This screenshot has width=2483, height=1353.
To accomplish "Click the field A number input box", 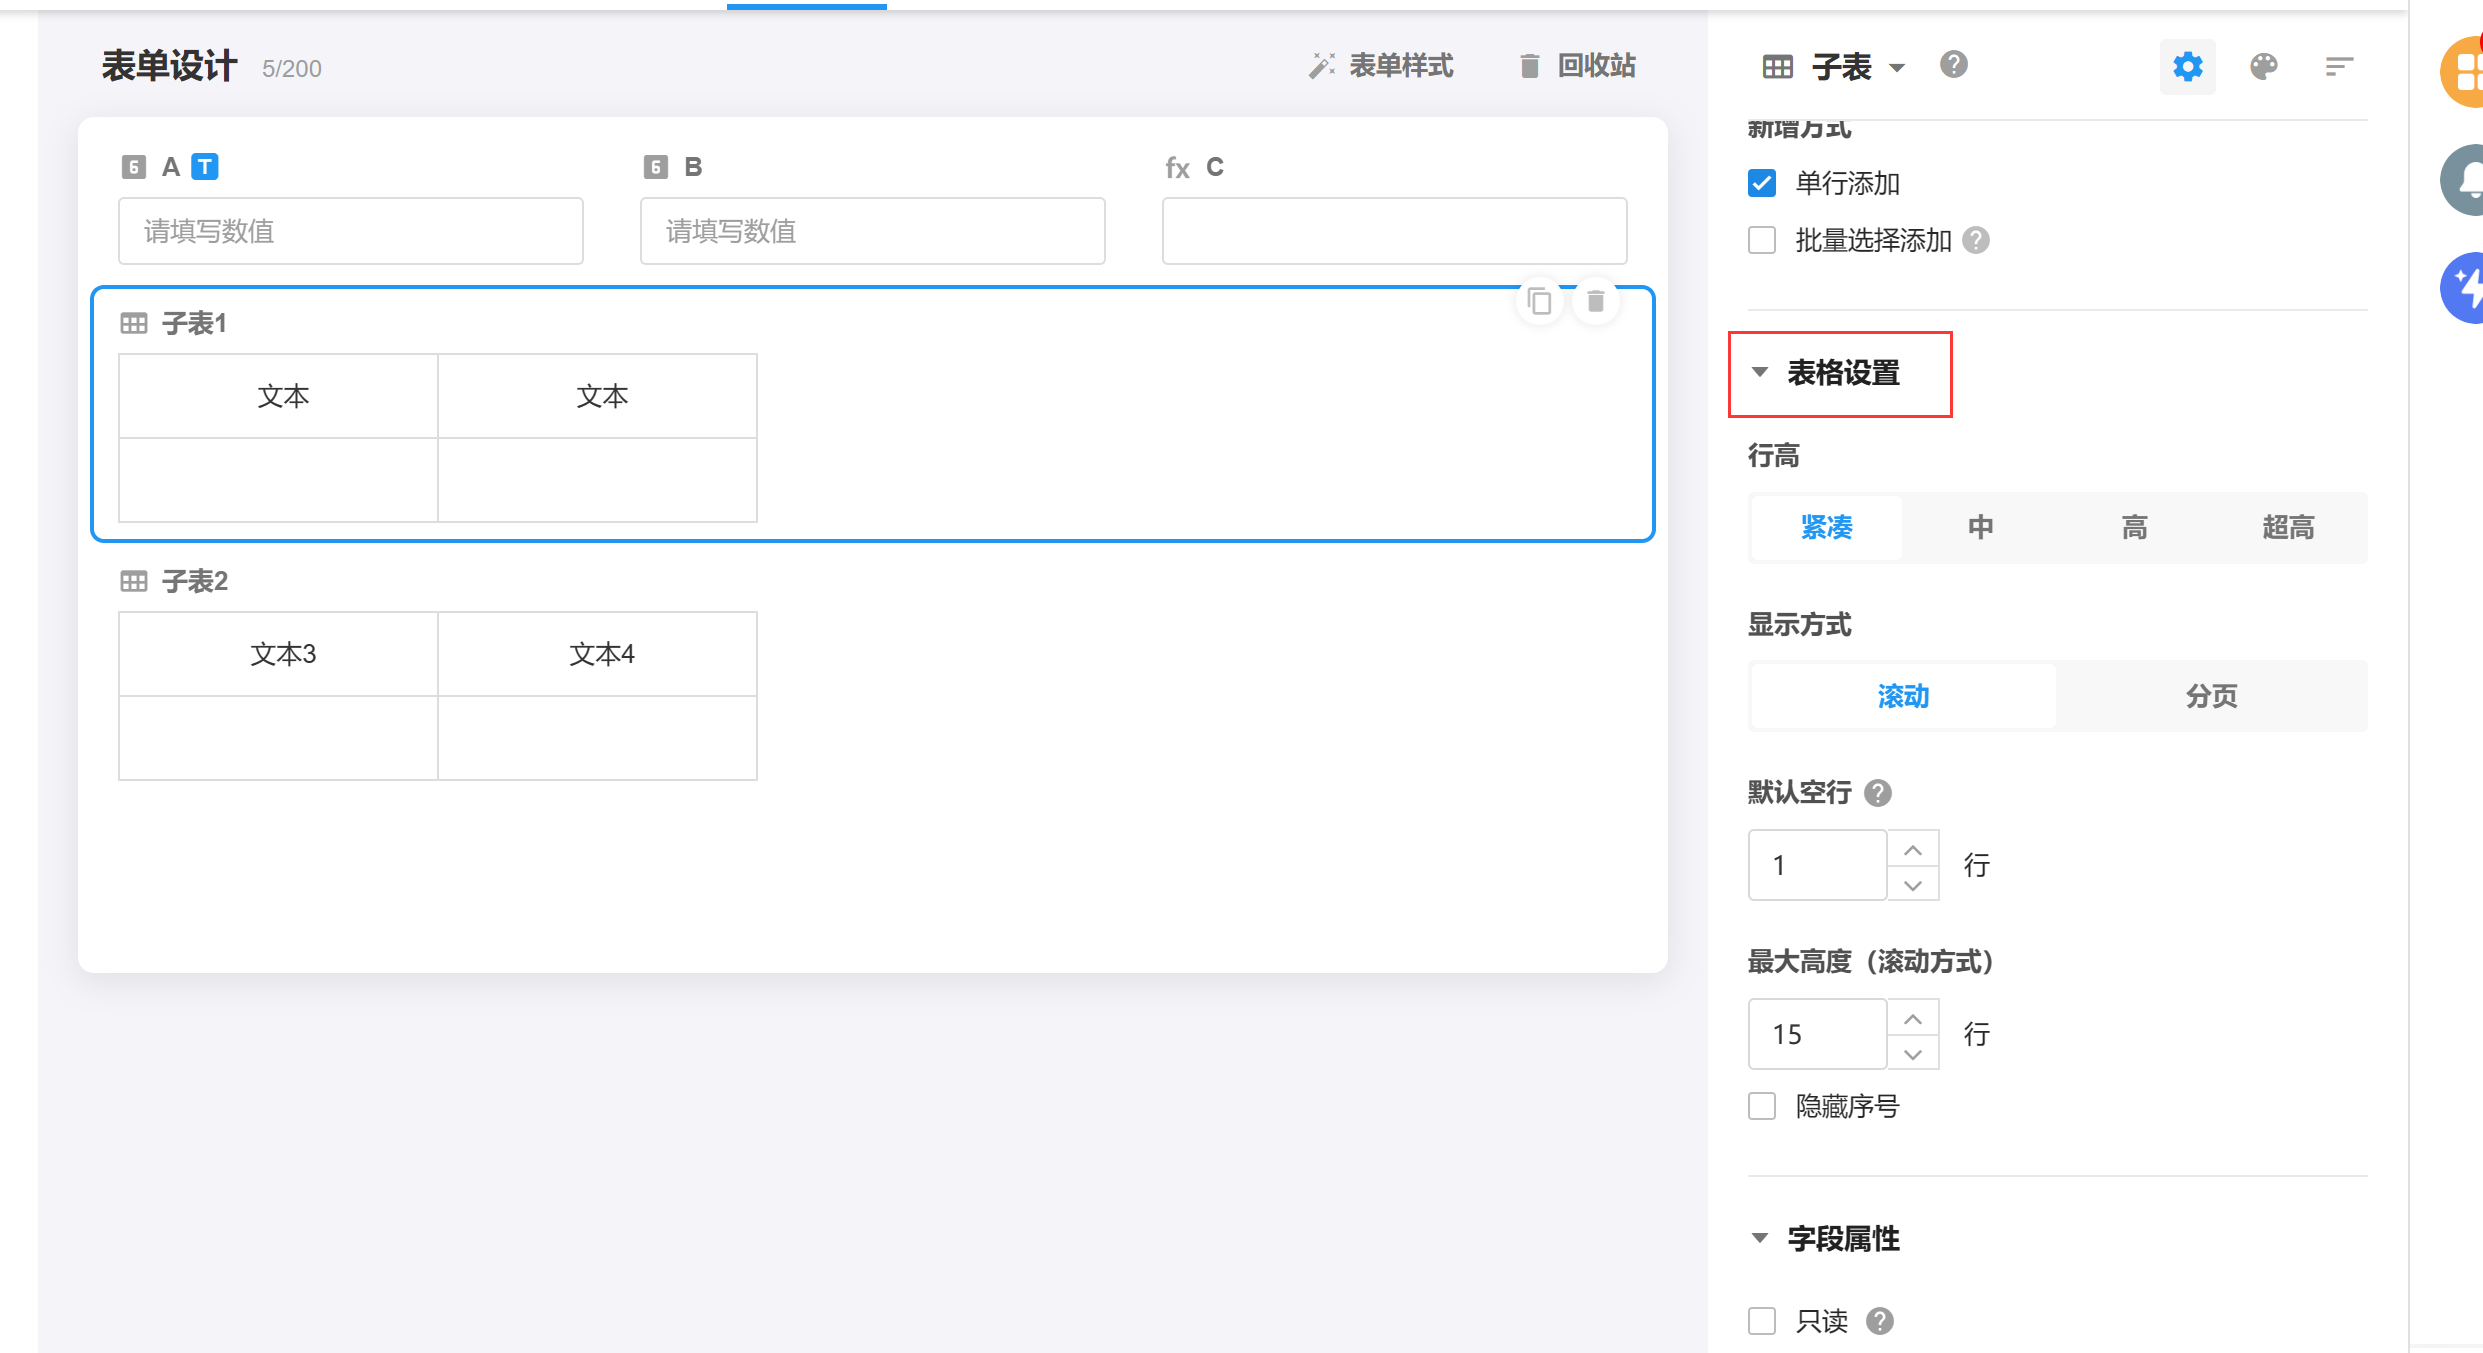I will 350,231.
